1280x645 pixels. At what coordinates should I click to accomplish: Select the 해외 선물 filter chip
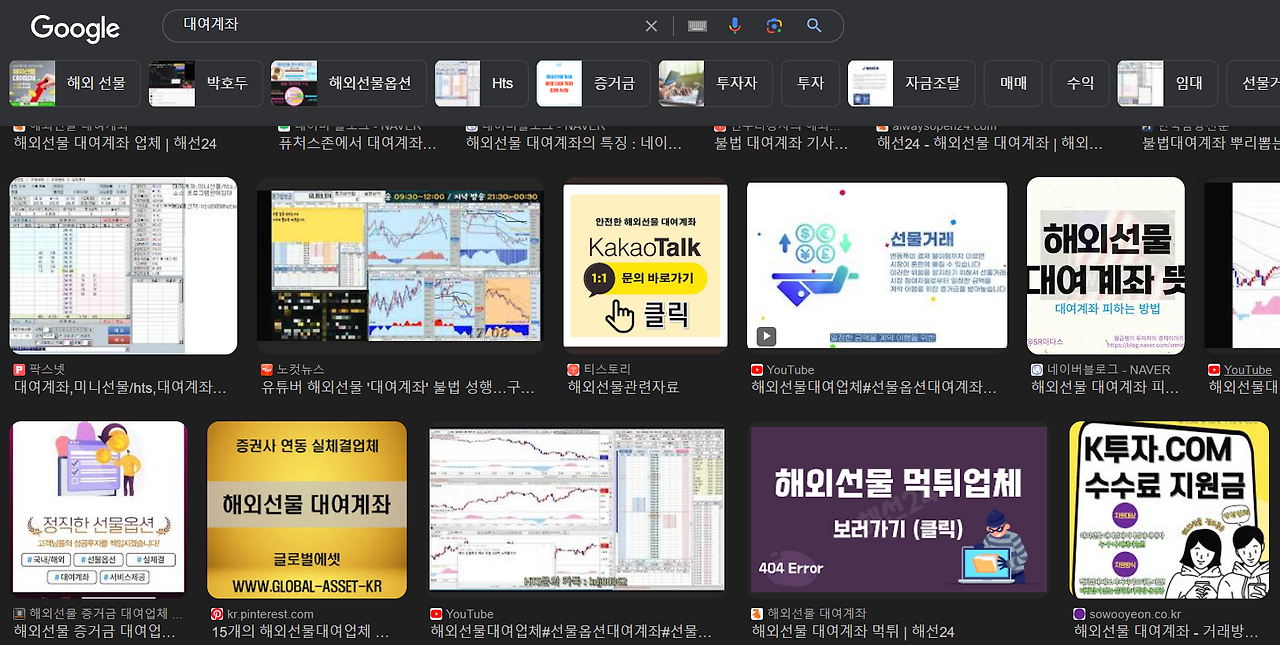tap(75, 83)
